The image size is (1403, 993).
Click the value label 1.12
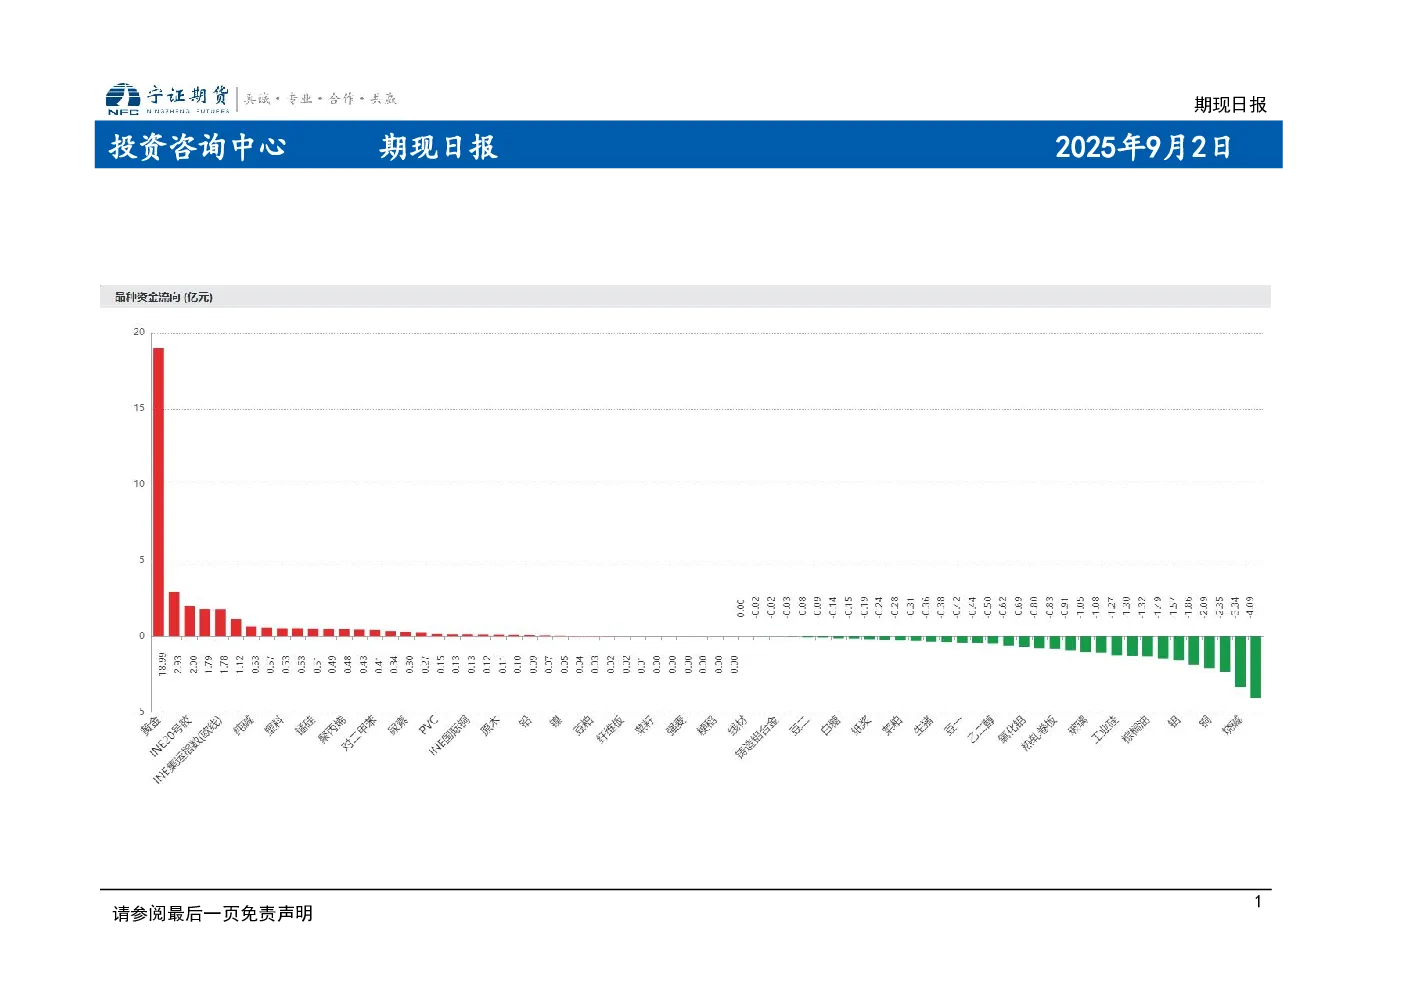tap(239, 664)
